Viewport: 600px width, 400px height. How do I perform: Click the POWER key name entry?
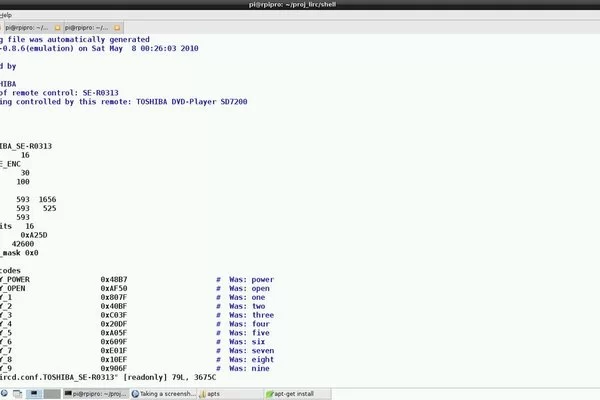(15, 279)
